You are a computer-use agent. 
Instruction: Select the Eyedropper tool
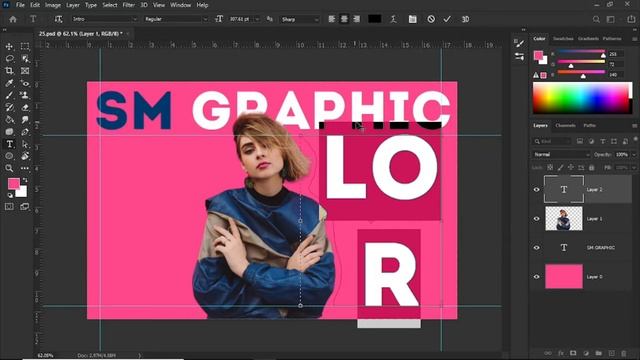point(9,83)
